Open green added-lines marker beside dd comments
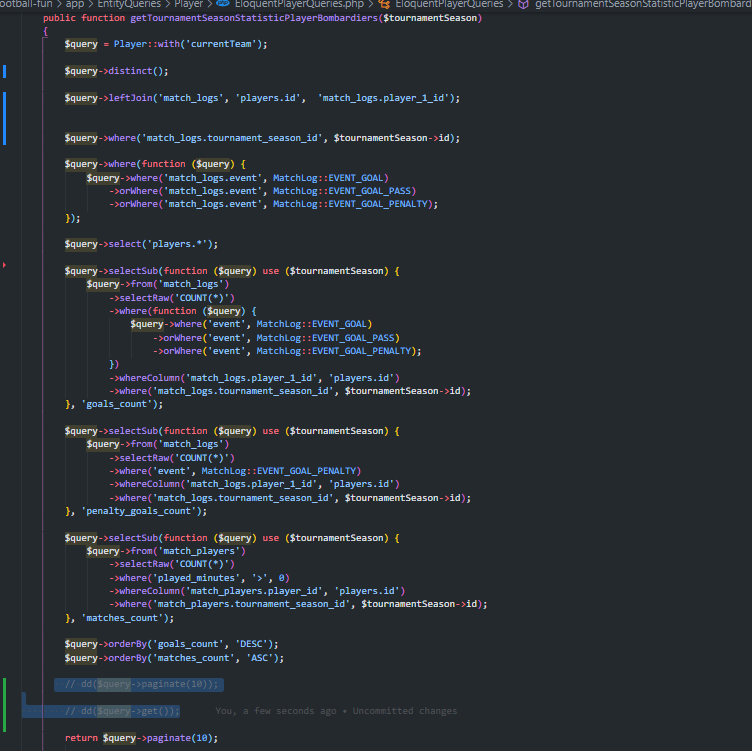This screenshot has width=752, height=751. (x=4, y=704)
